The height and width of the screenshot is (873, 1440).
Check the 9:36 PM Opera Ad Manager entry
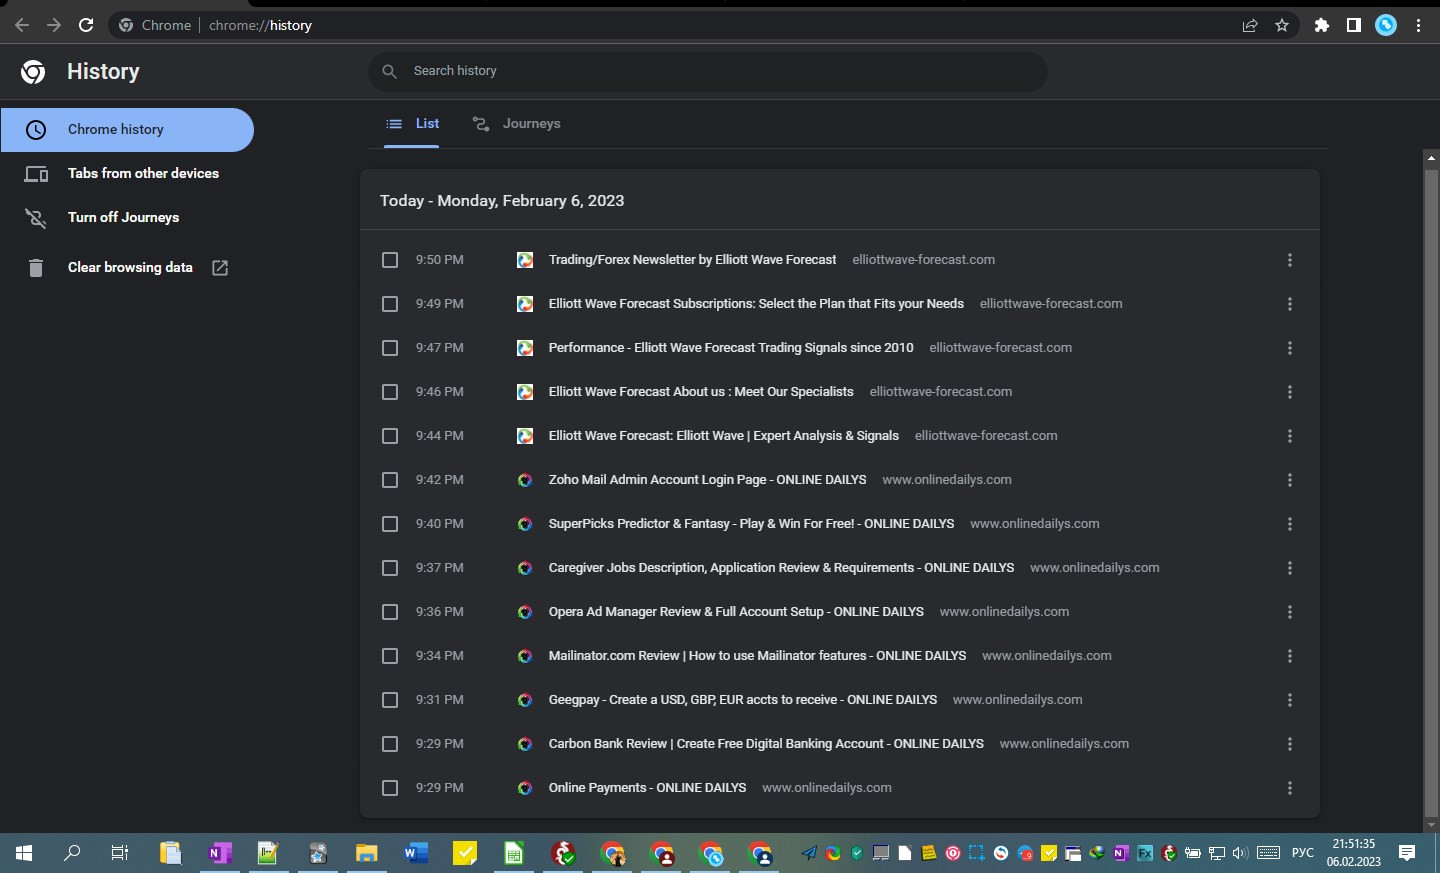pyautogui.click(x=390, y=612)
